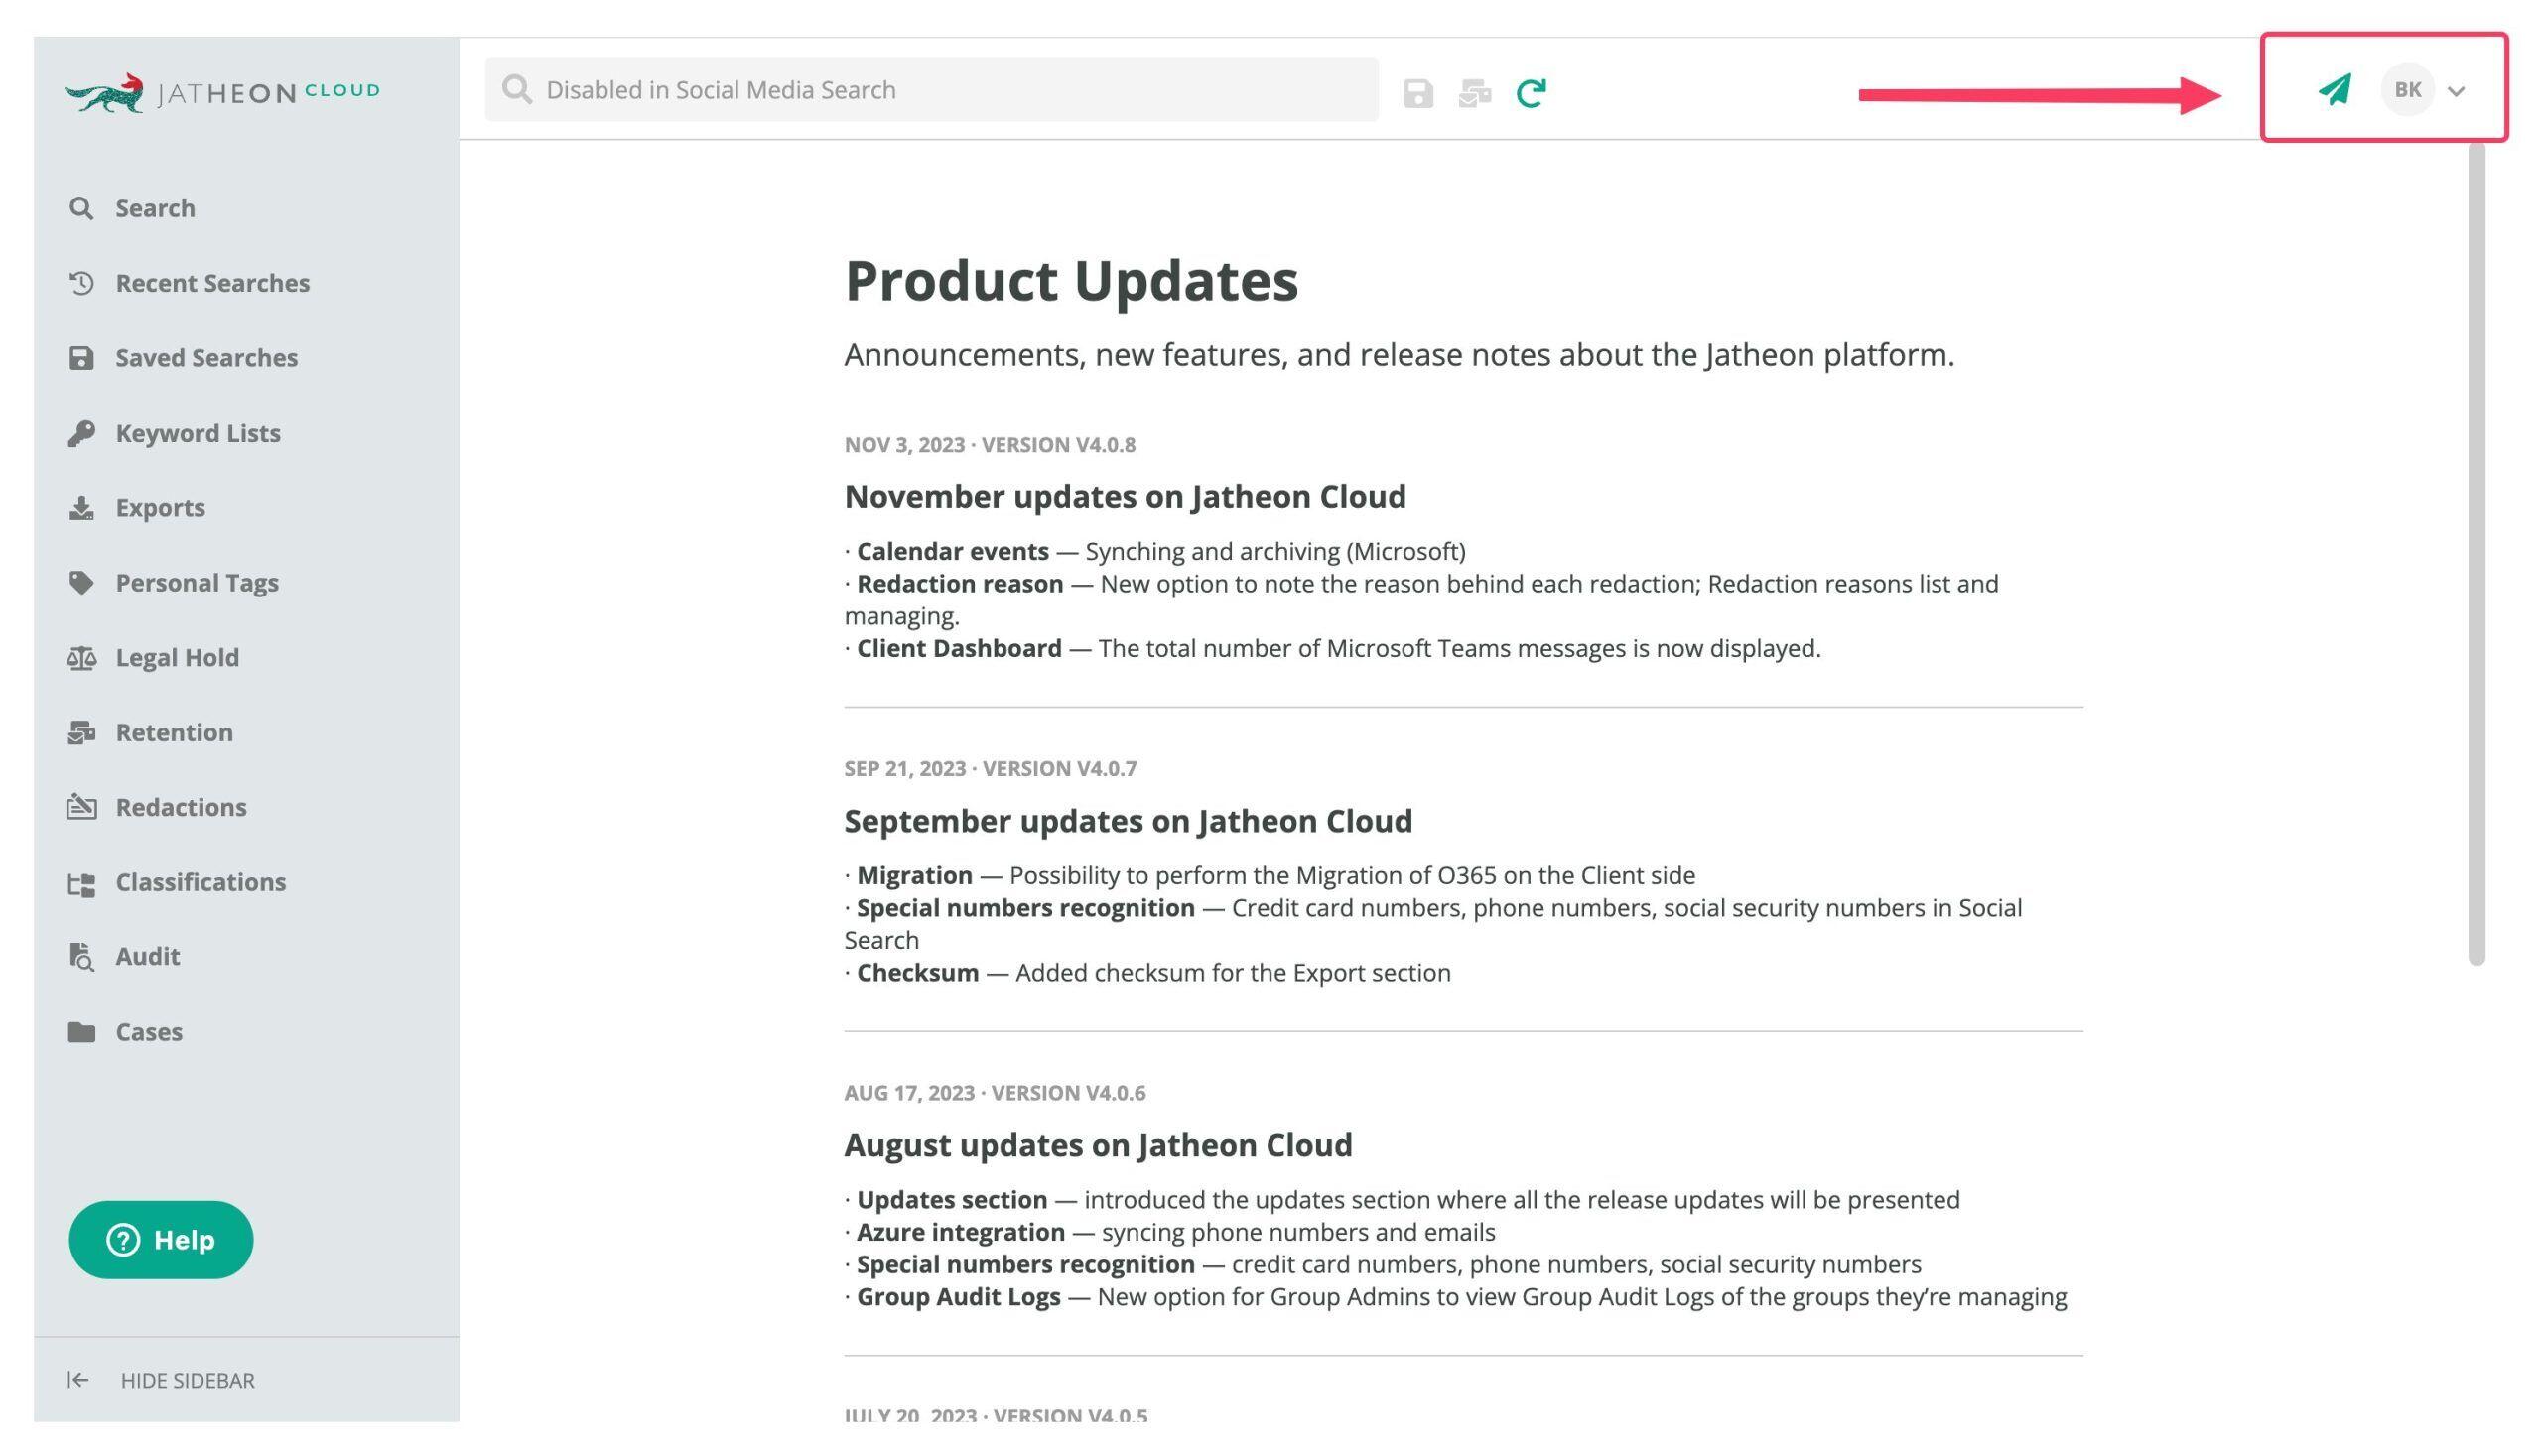Click the question mark icon in Help
The height and width of the screenshot is (1456, 2541).
[123, 1240]
